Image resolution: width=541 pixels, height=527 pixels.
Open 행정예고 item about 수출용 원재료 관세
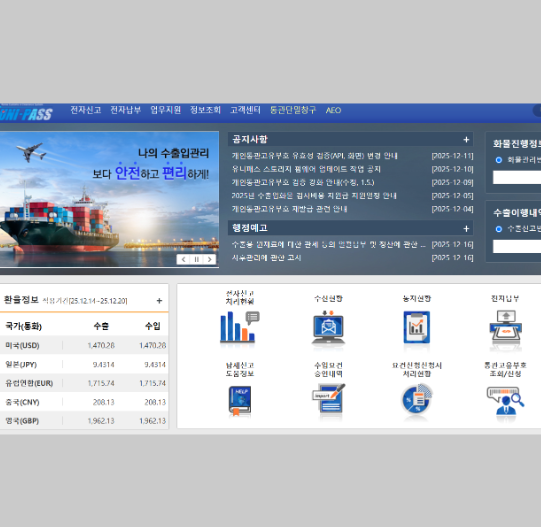[329, 244]
